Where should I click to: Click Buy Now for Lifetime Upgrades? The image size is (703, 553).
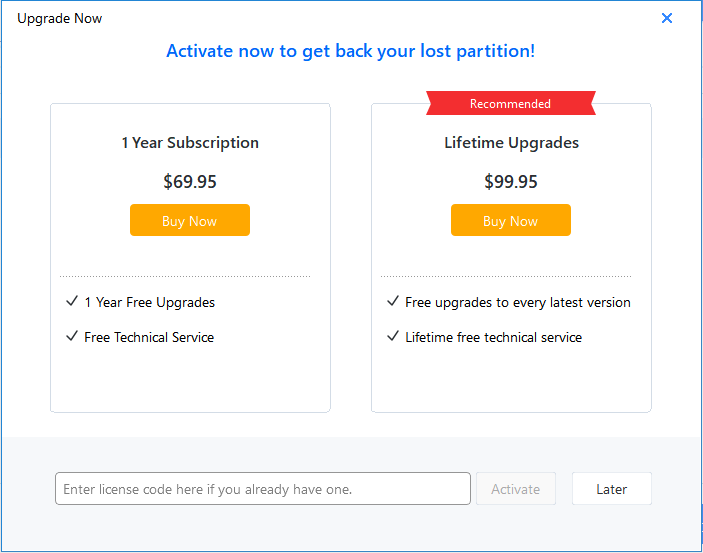pos(511,221)
